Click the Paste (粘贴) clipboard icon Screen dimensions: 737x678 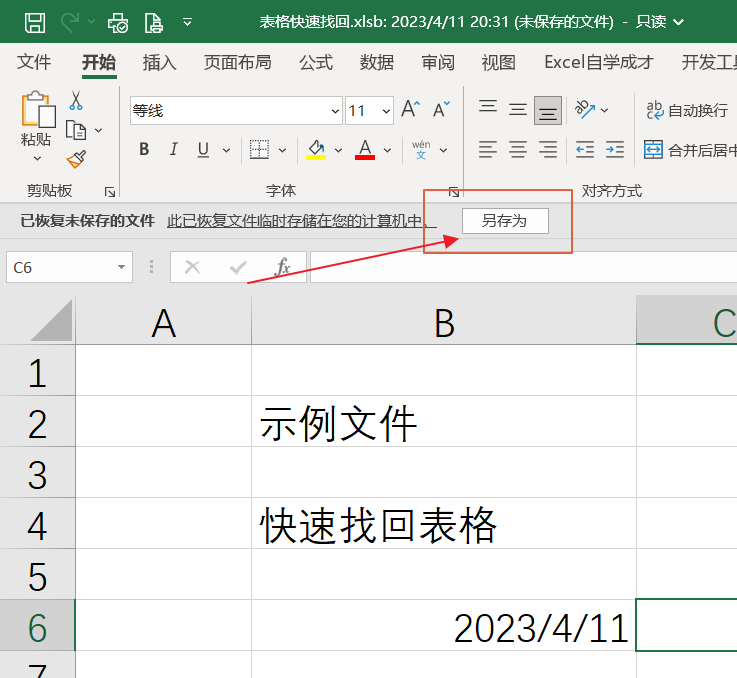[x=38, y=109]
